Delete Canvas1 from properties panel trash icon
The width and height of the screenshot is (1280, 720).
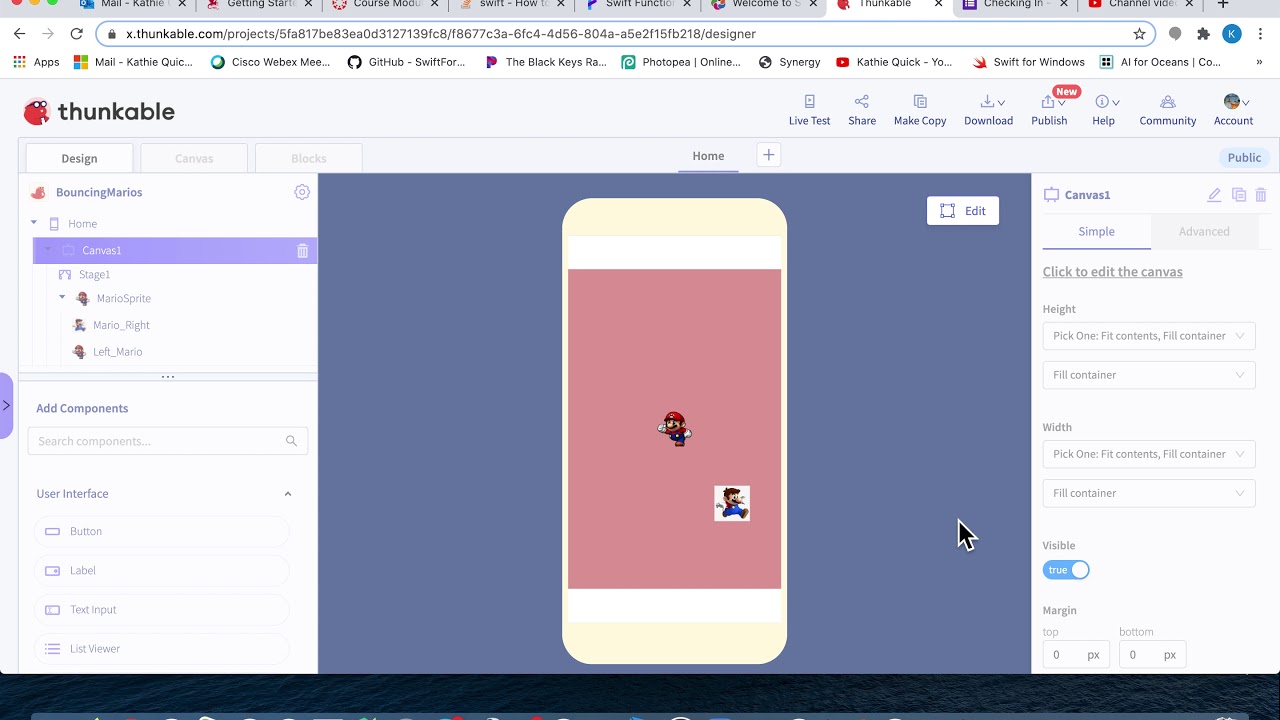(x=1261, y=195)
